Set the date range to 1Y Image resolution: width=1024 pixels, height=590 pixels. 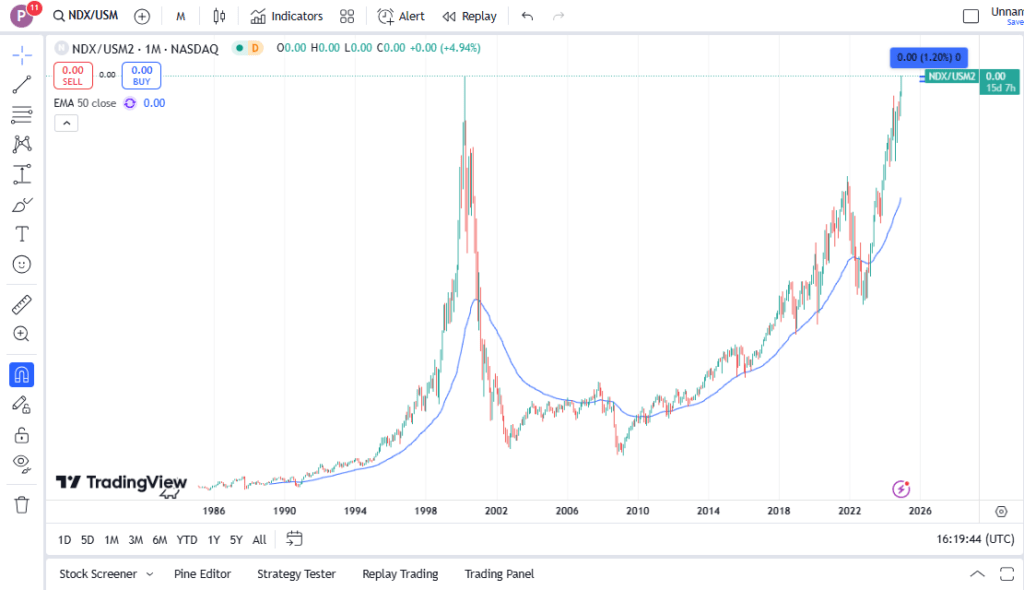[x=214, y=540]
